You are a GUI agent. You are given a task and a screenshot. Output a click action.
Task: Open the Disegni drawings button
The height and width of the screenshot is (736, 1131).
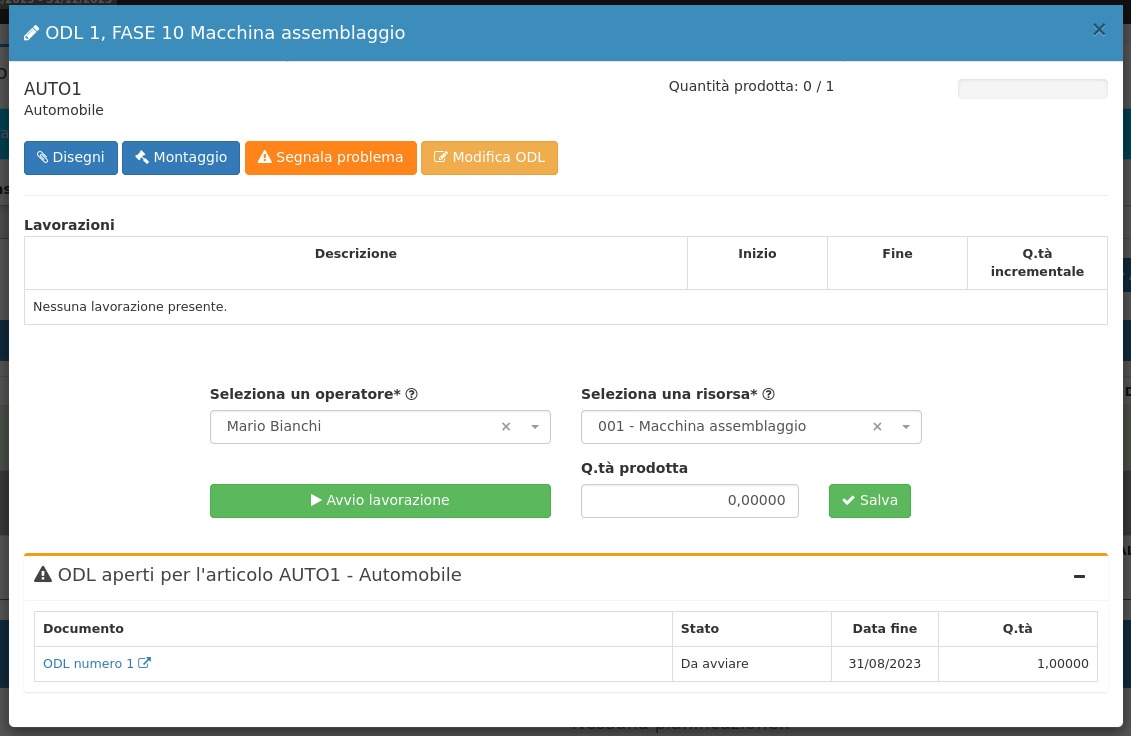(x=71, y=158)
